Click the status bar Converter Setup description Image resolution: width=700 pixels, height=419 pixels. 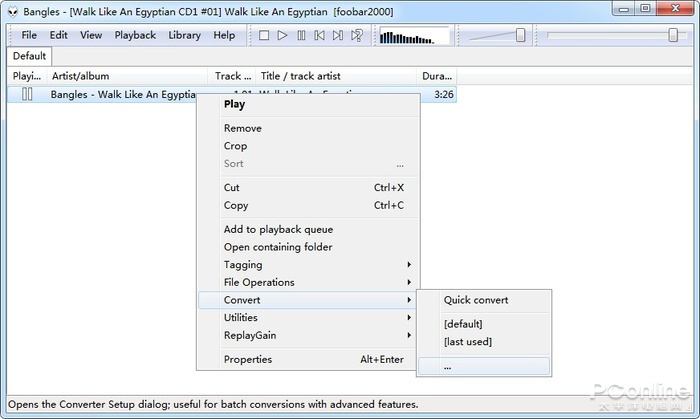pos(213,405)
